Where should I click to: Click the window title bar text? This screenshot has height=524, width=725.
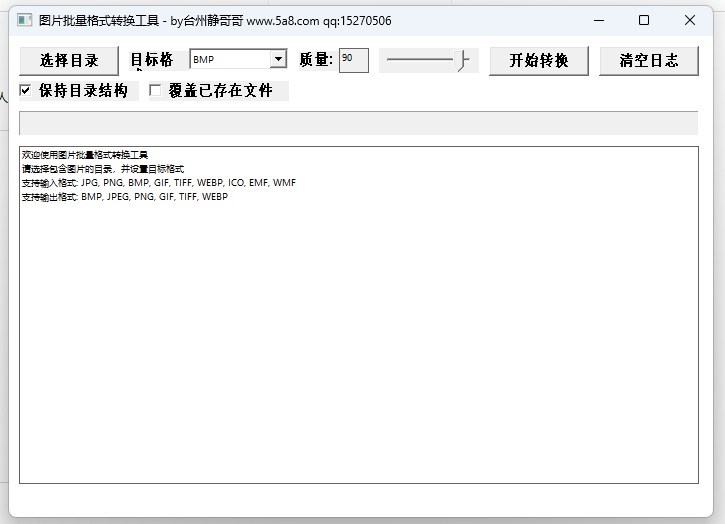(x=215, y=20)
